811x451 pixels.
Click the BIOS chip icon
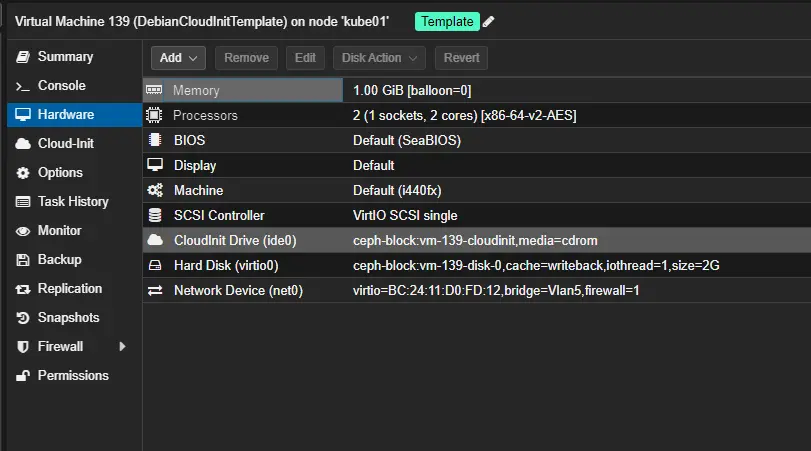(x=155, y=140)
